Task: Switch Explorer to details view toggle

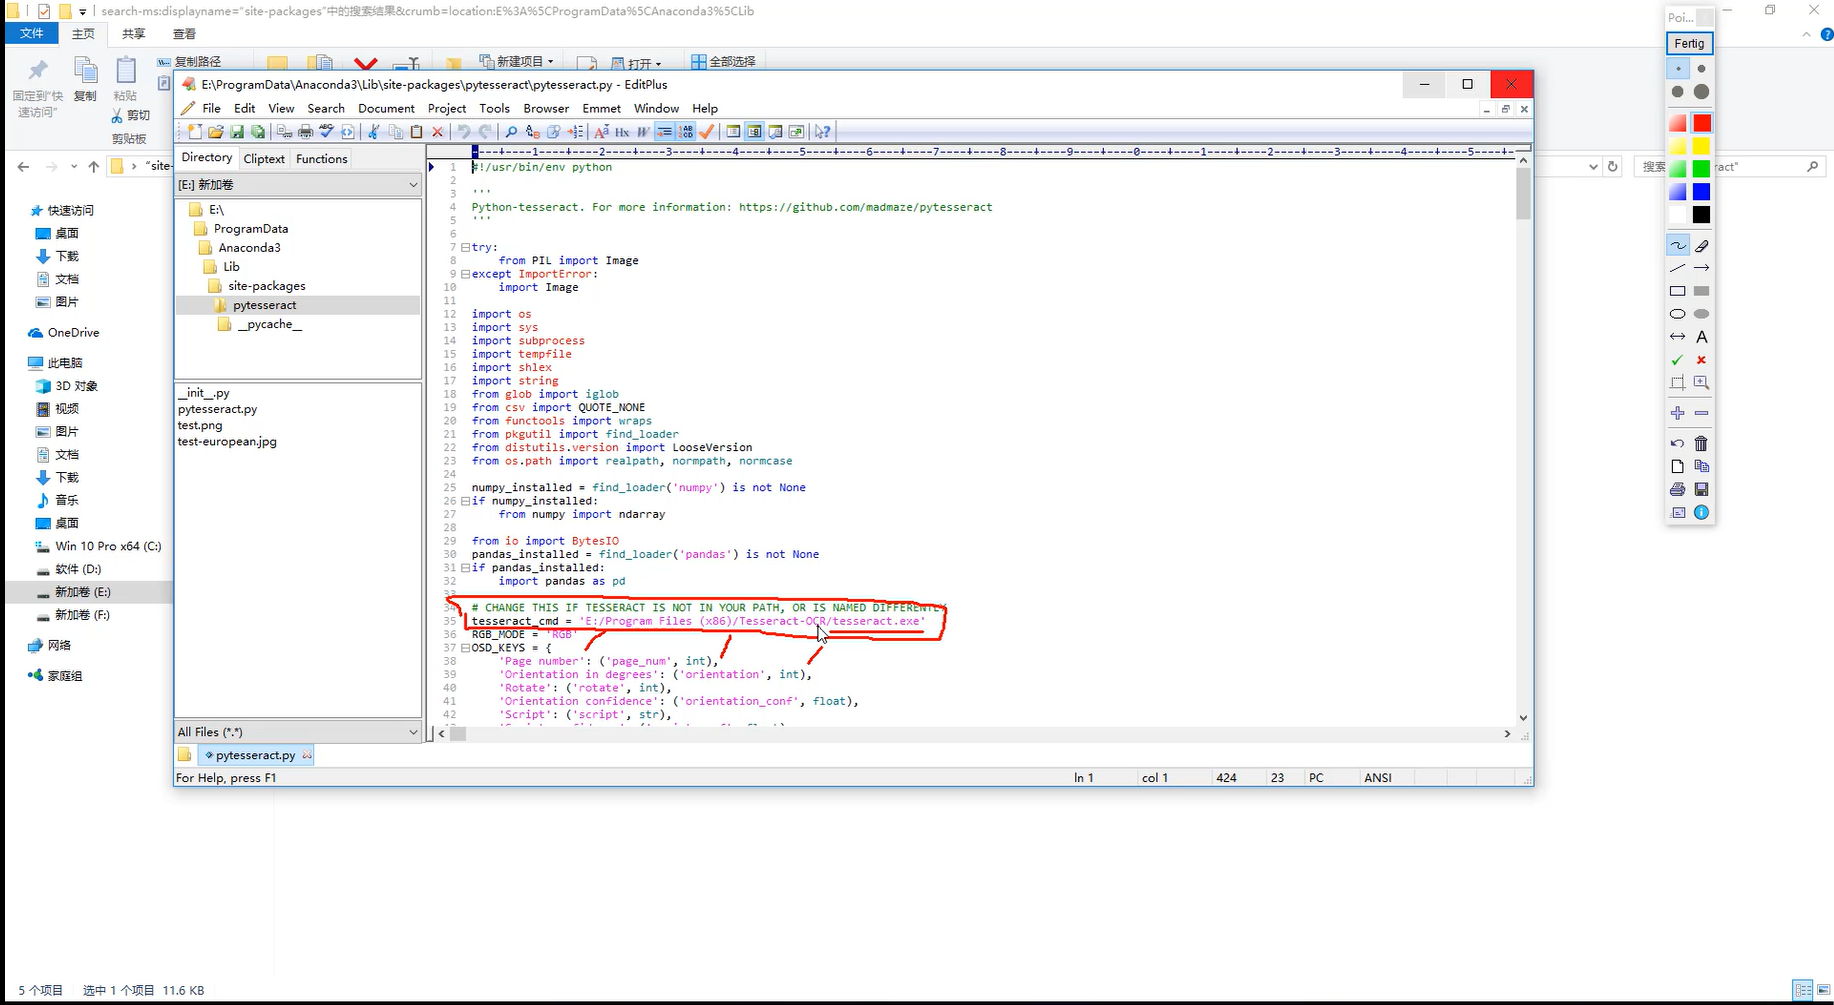Action: 1803,990
